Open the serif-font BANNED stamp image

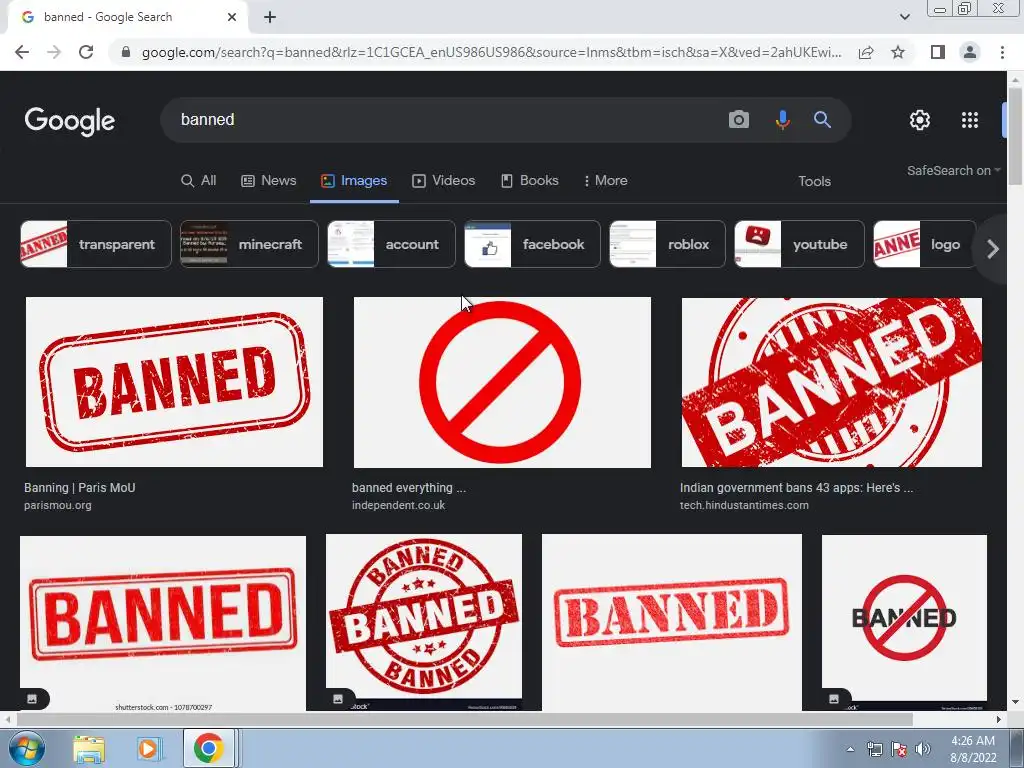coord(672,622)
